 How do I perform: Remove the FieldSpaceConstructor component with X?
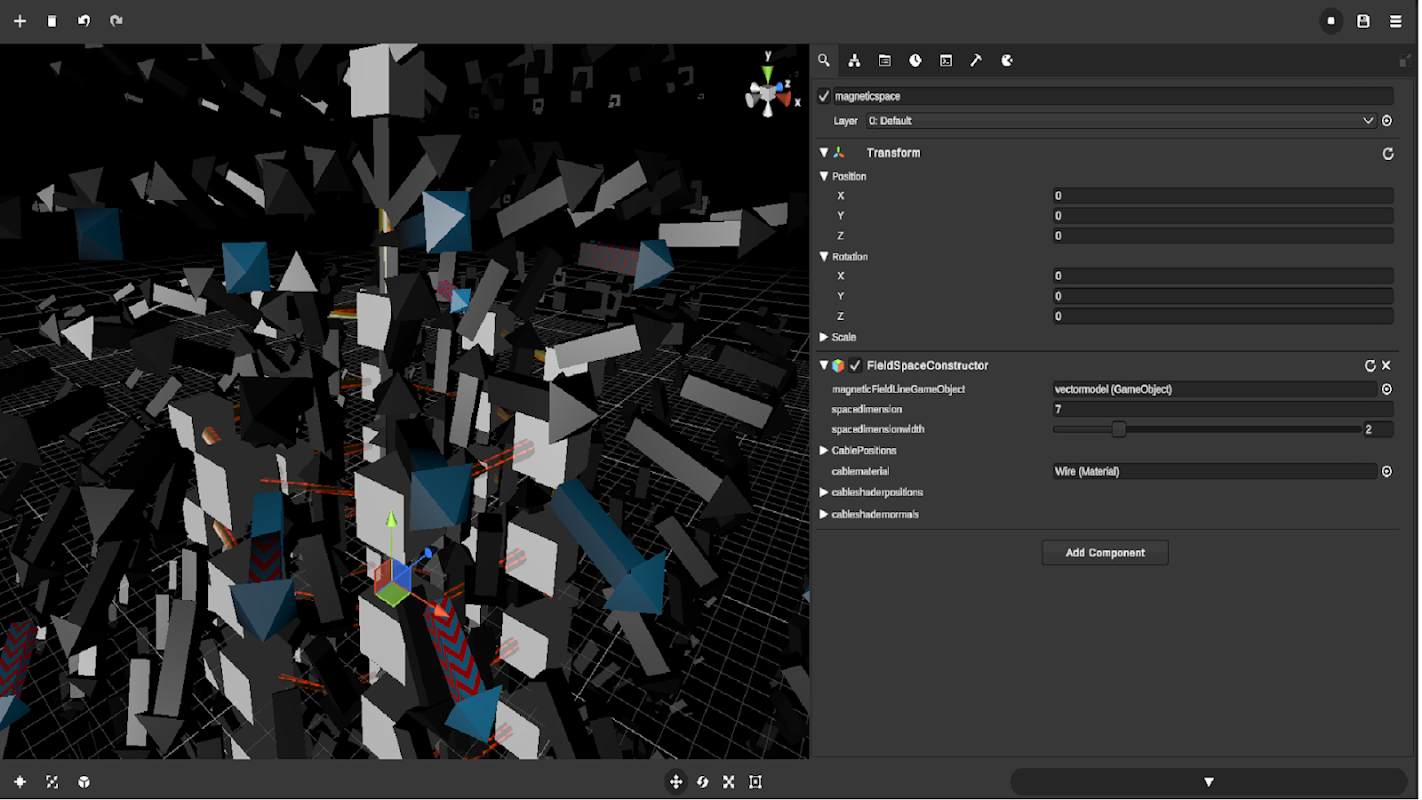click(x=1386, y=366)
